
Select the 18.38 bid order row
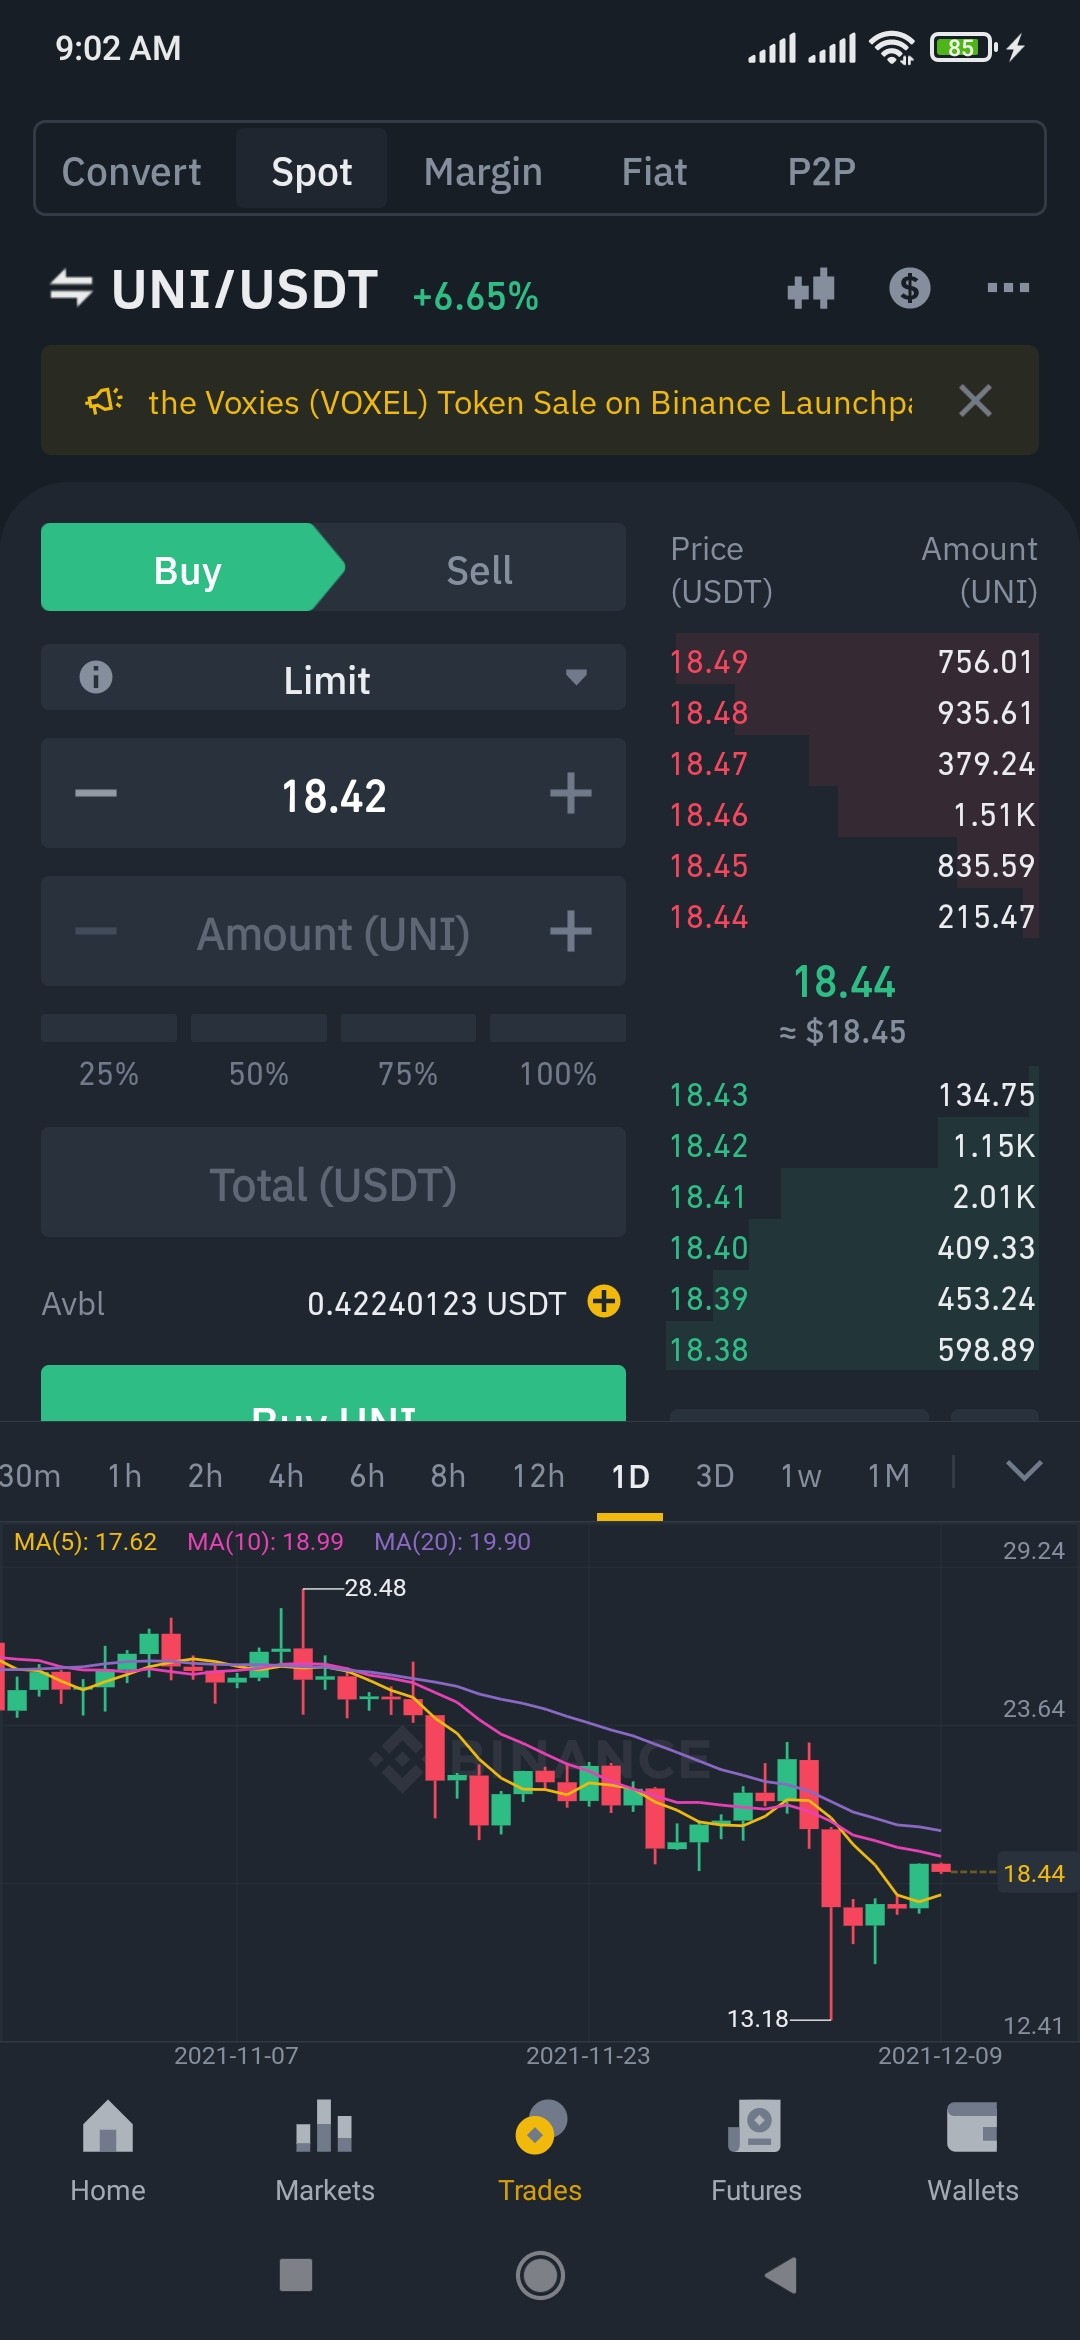(852, 1349)
